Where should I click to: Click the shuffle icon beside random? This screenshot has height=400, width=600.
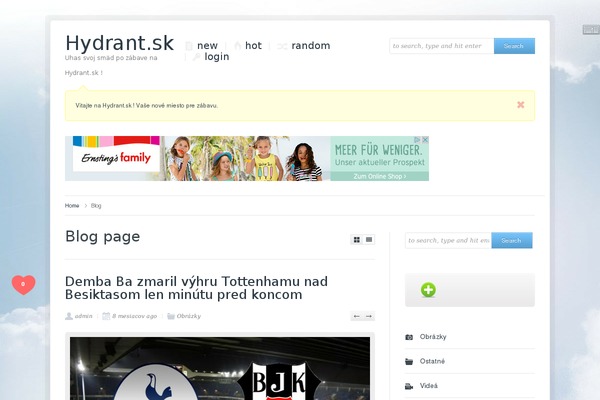click(282, 46)
